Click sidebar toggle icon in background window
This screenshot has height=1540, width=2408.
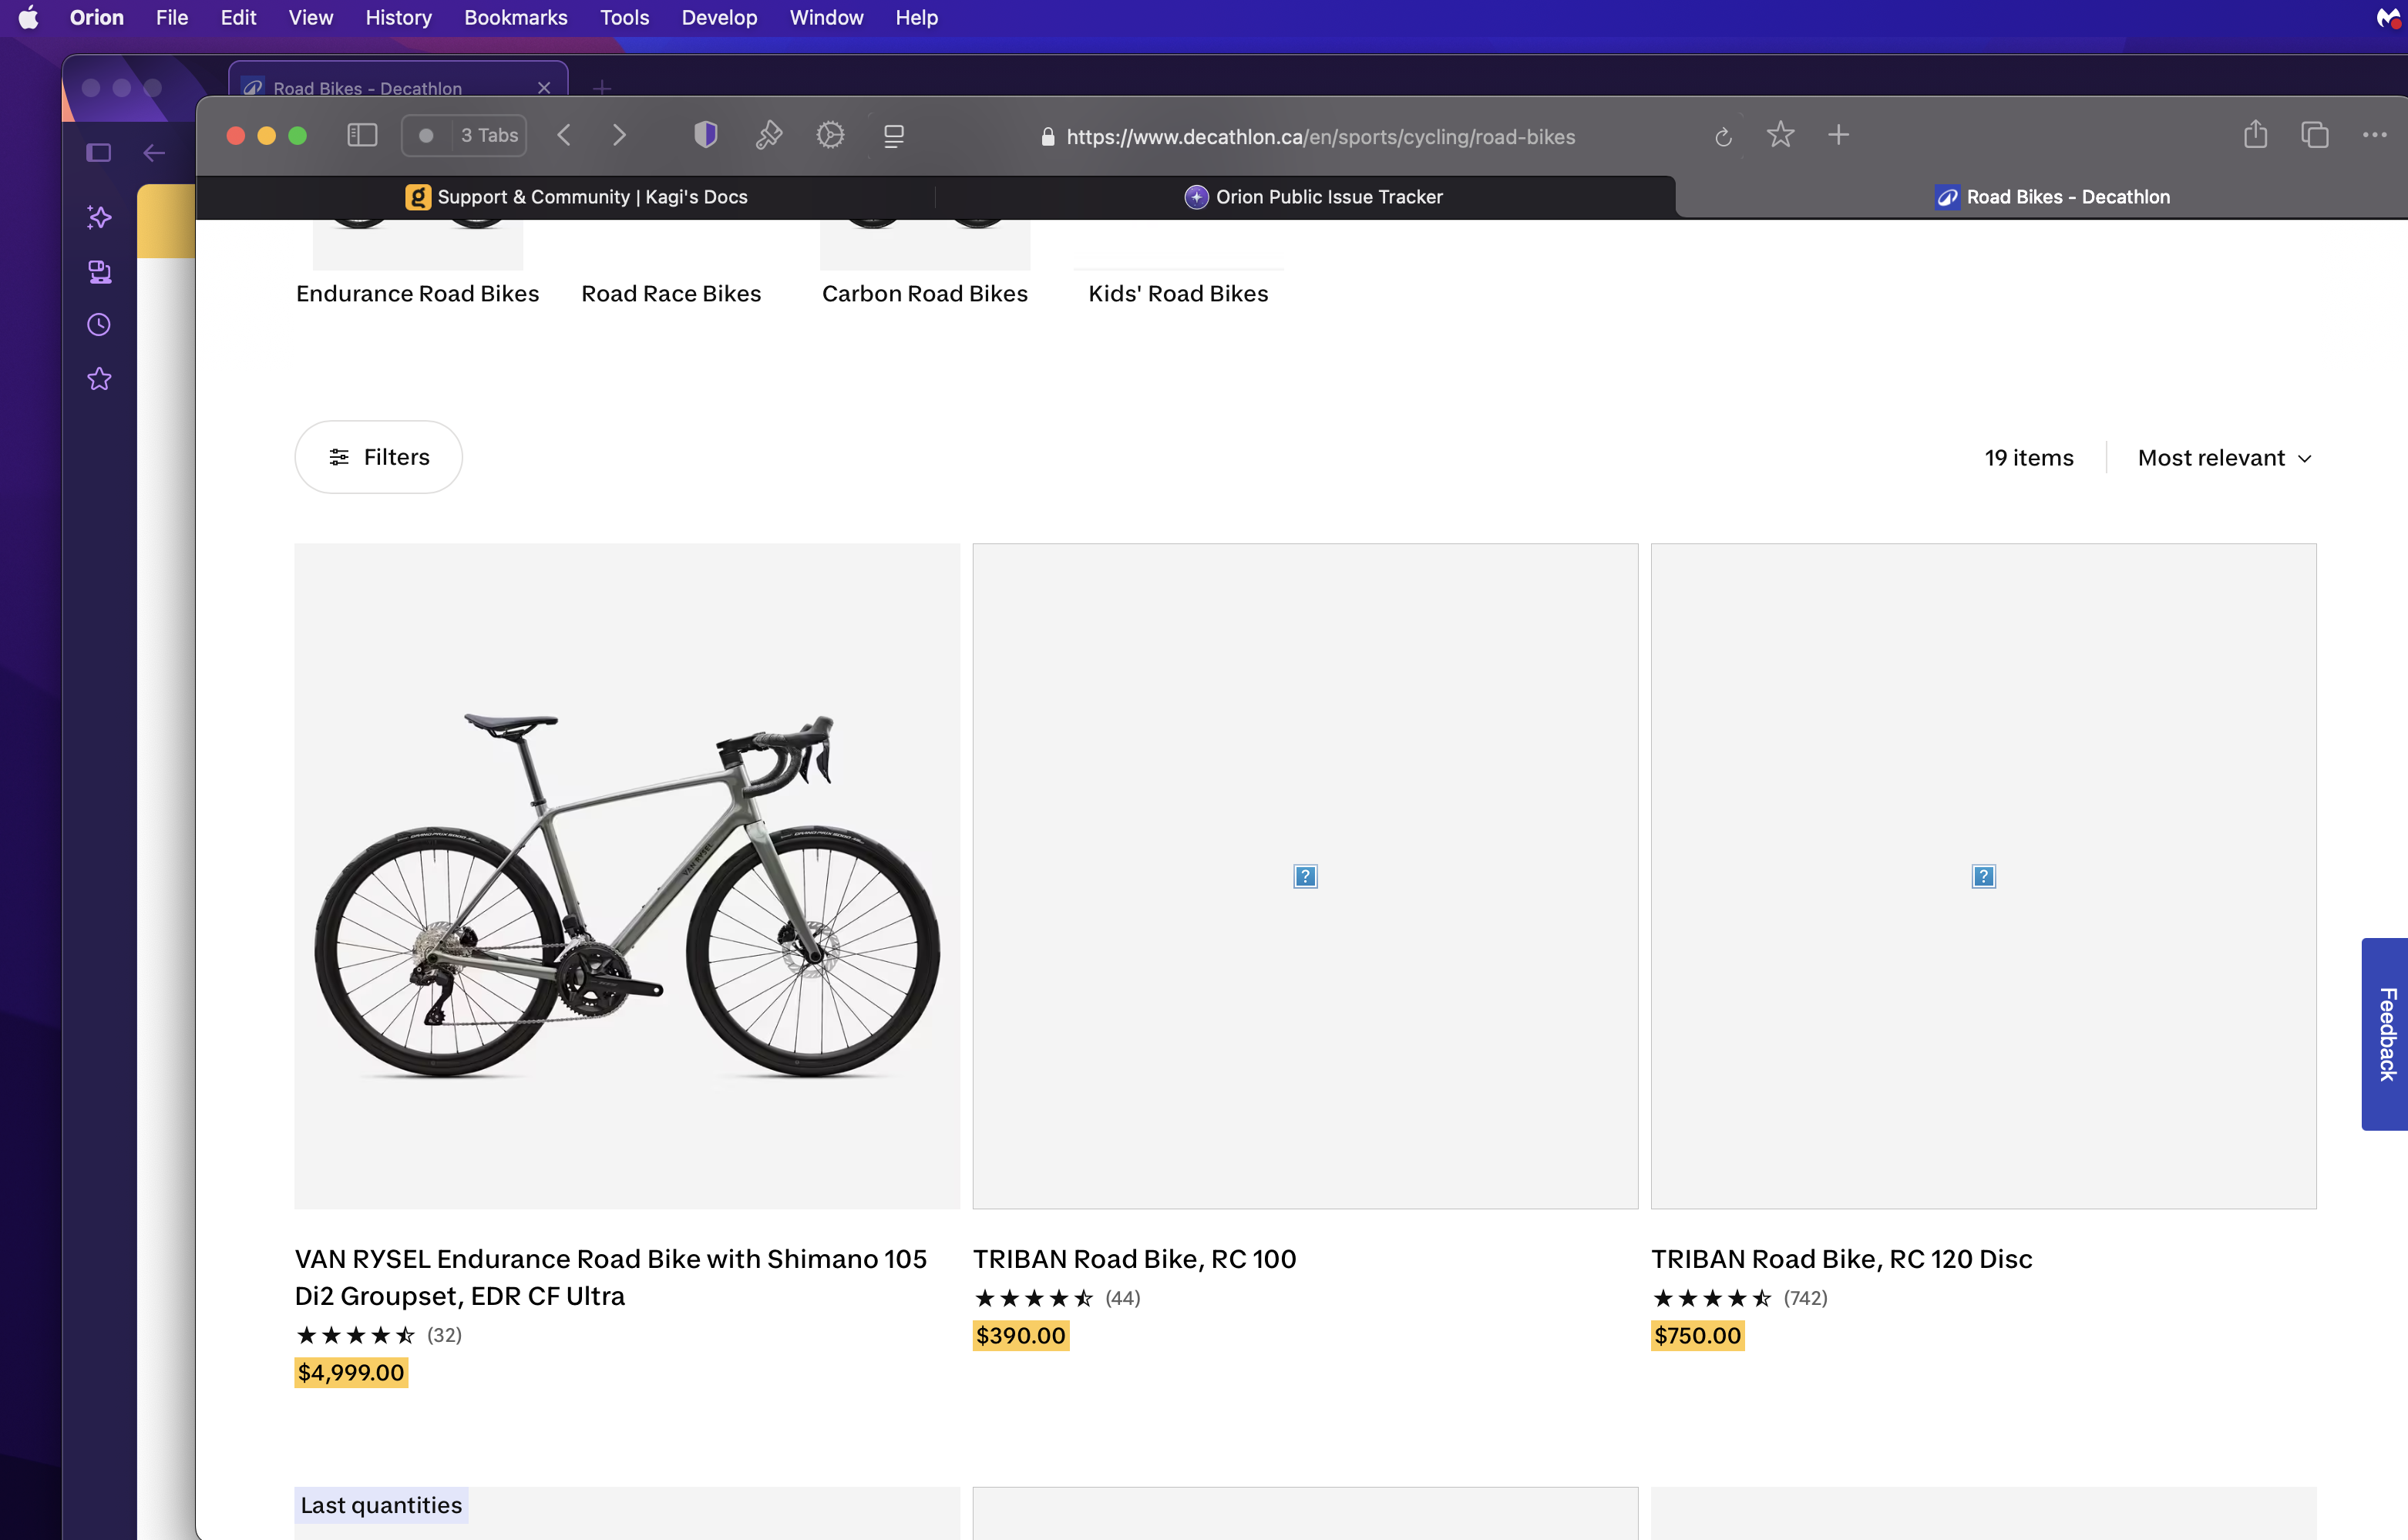pyautogui.click(x=99, y=153)
